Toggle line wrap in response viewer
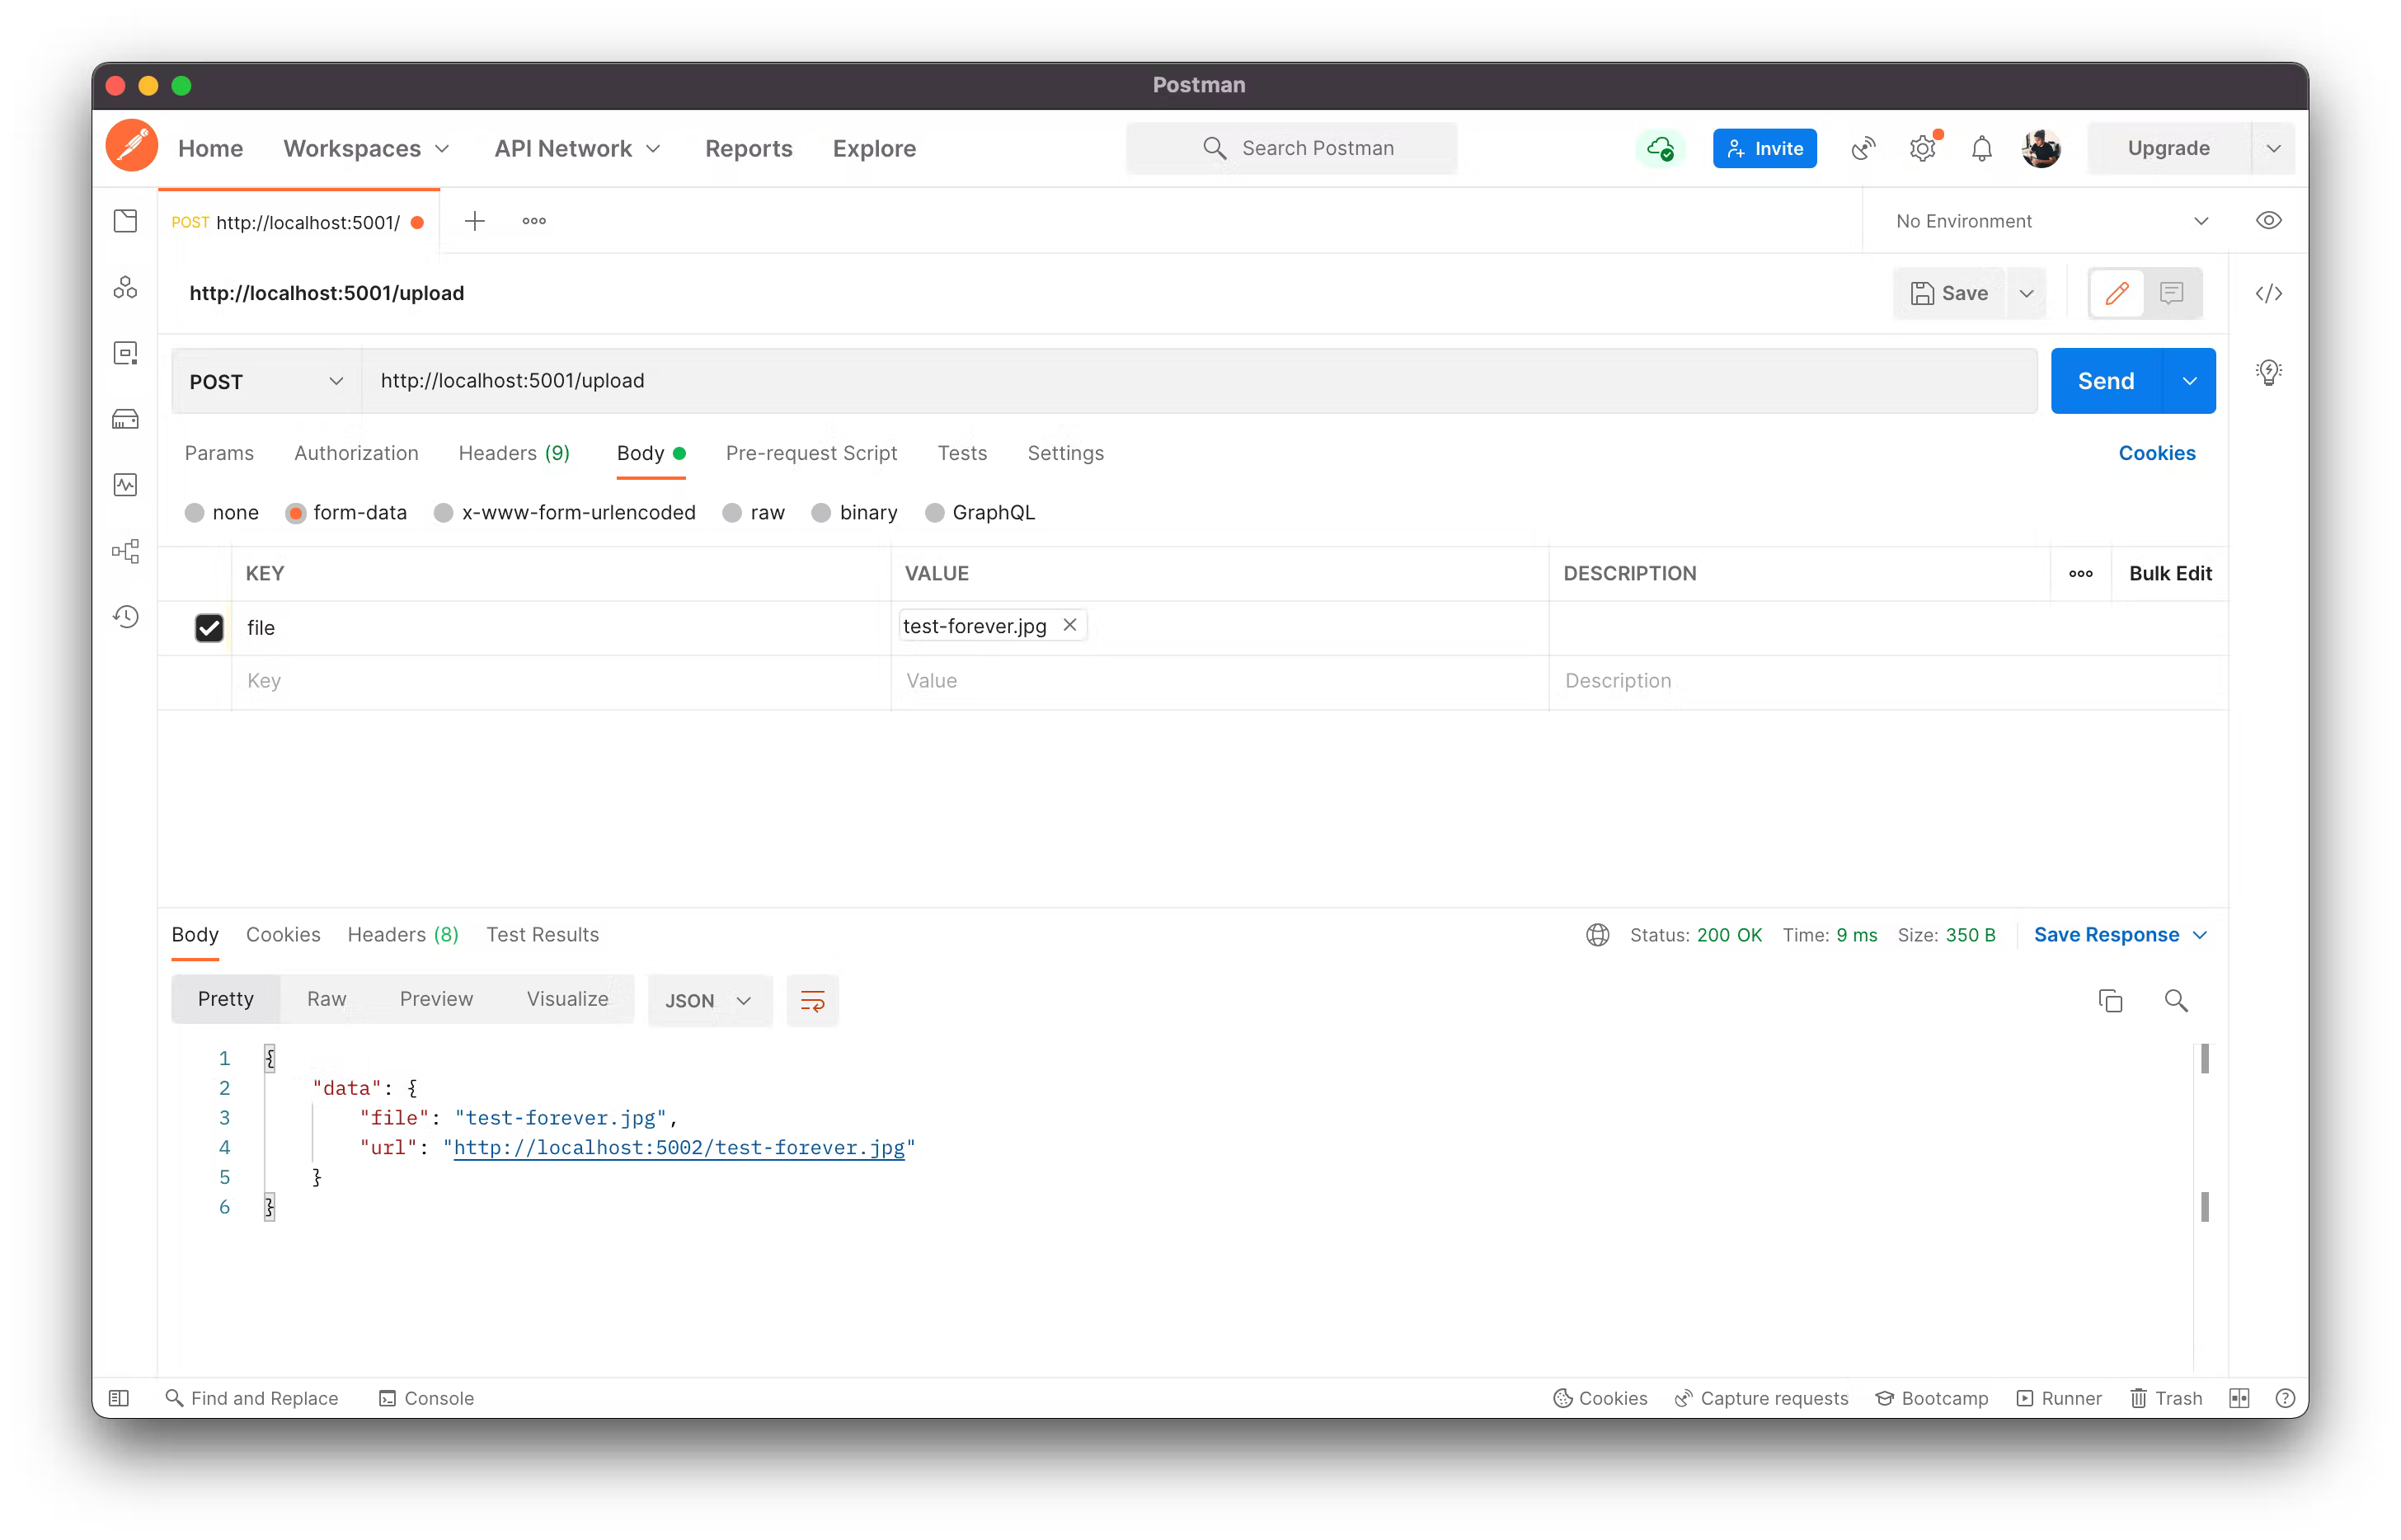 click(x=812, y=1001)
